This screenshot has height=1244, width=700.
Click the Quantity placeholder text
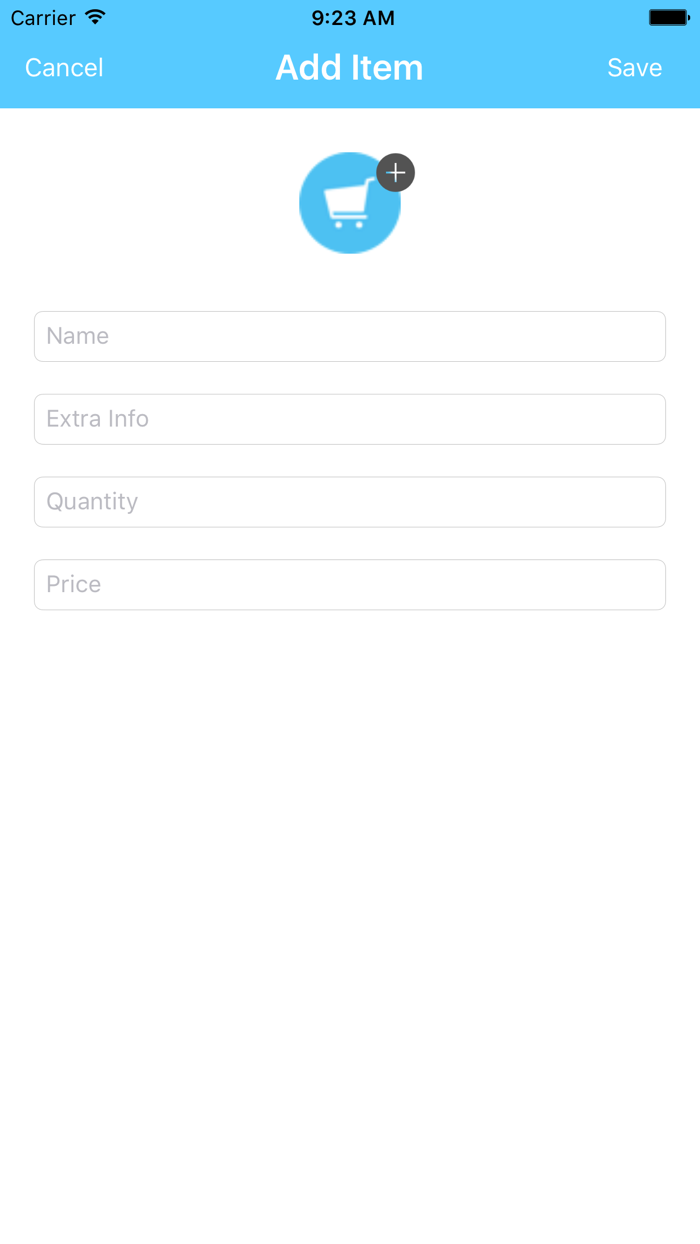pyautogui.click(x=92, y=502)
